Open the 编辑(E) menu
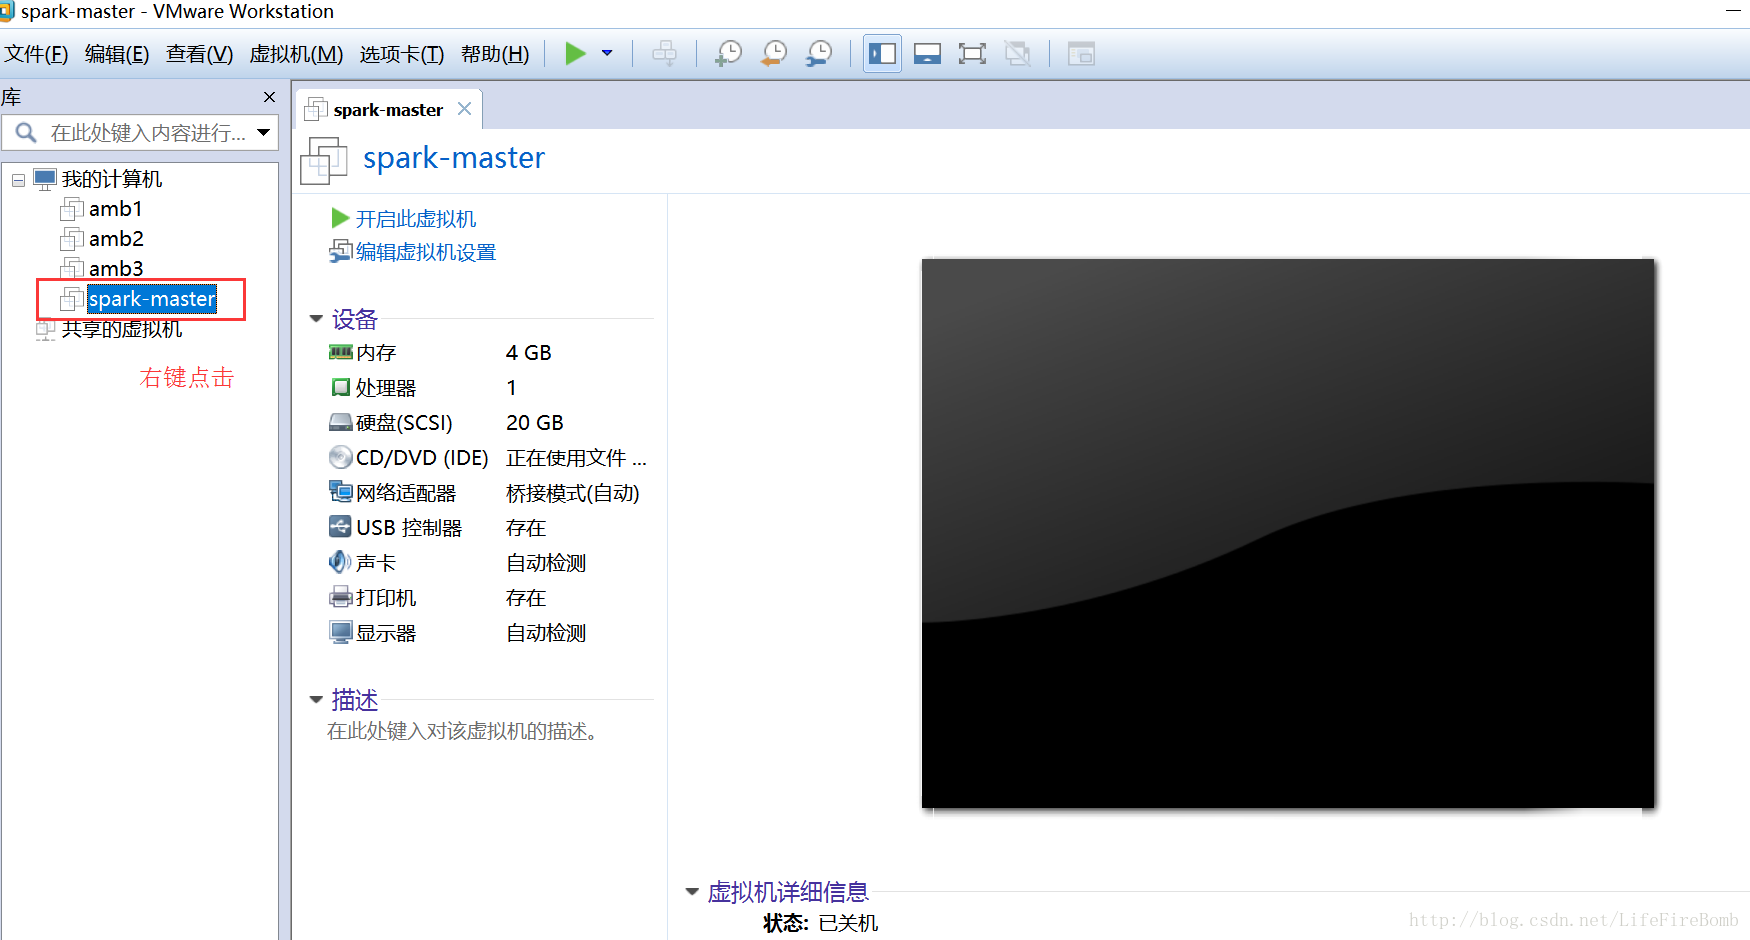 117,54
